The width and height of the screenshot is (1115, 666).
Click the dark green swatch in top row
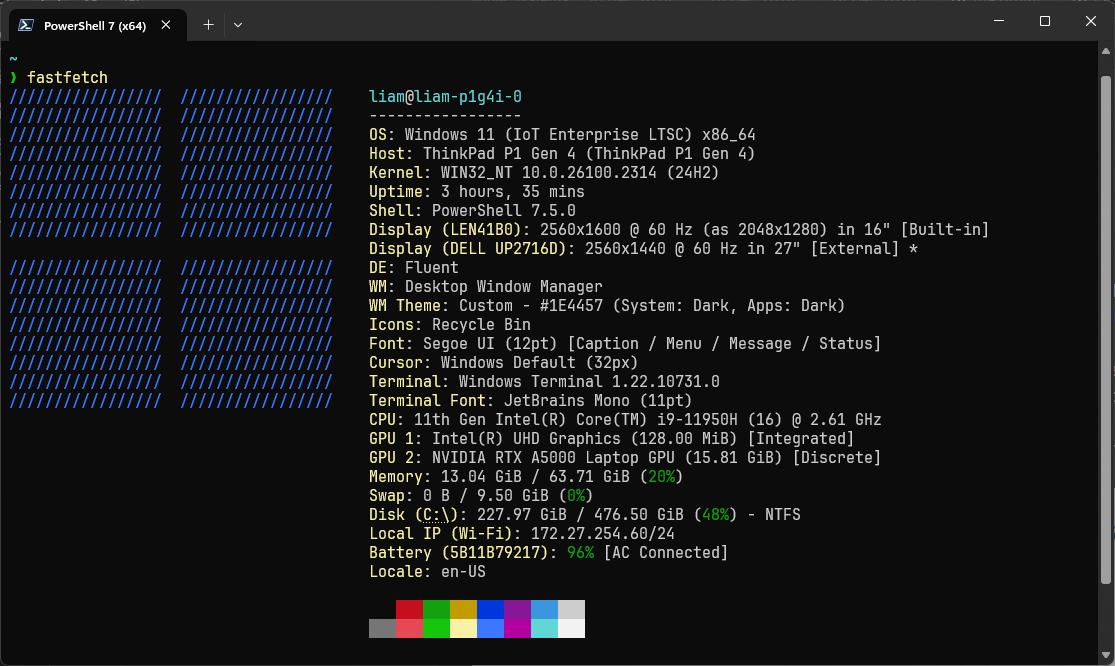[437, 609]
